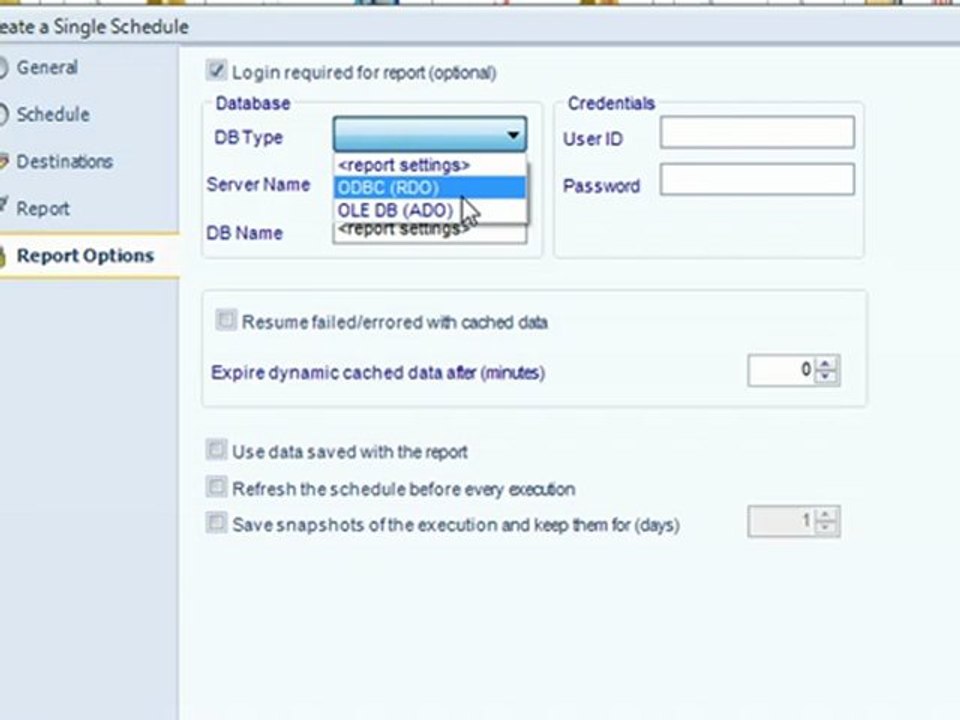960x720 pixels.
Task: Click the snapshot days value box
Action: [x=782, y=522]
